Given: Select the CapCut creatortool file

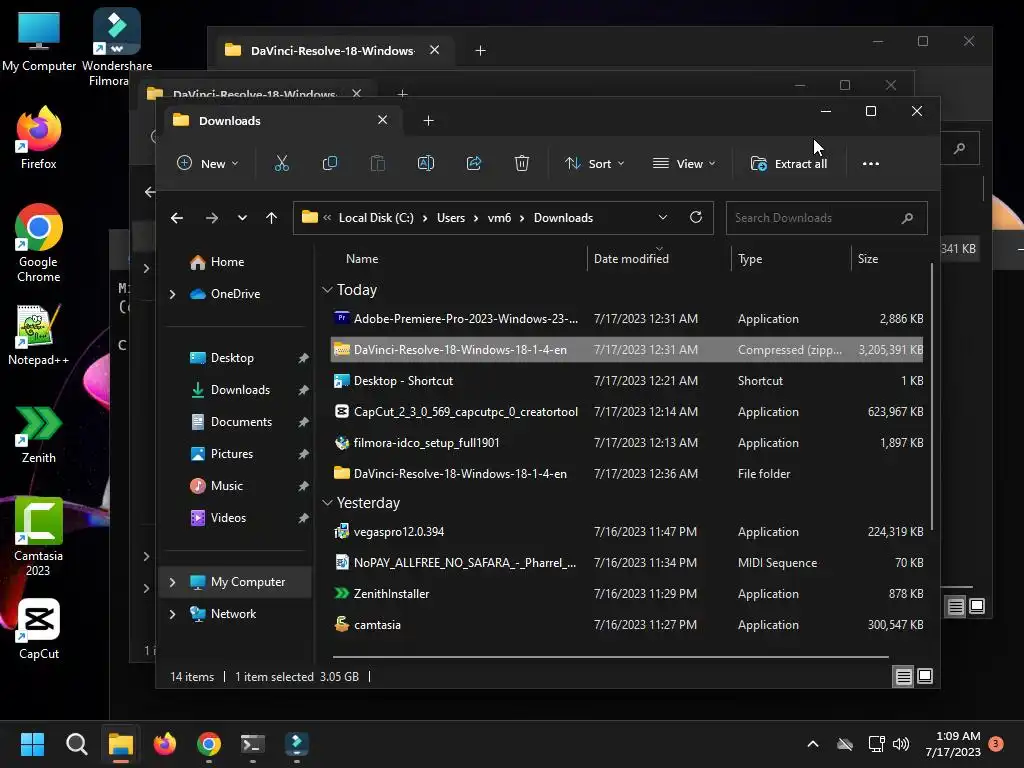Looking at the screenshot, I should [626, 411].
